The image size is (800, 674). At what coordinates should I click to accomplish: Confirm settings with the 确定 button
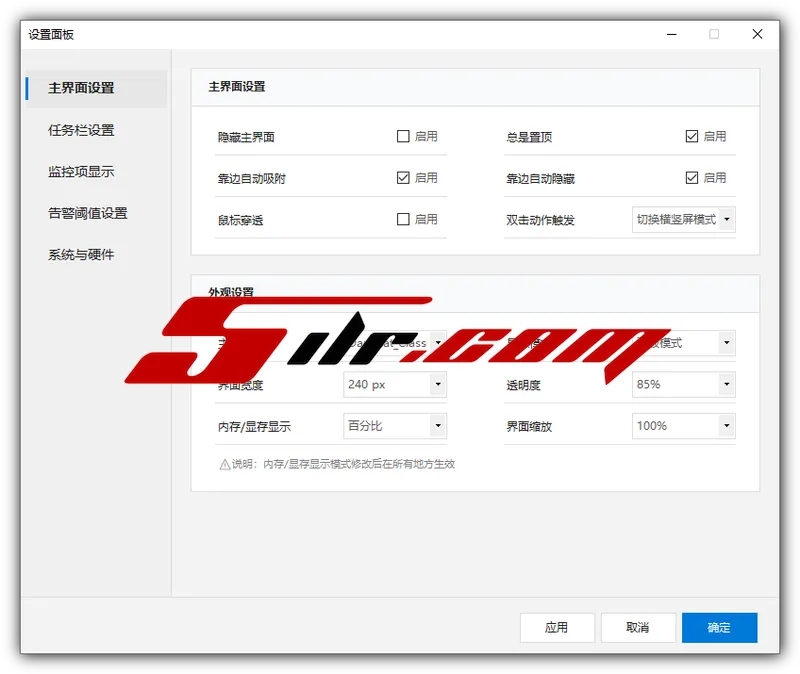click(x=719, y=628)
